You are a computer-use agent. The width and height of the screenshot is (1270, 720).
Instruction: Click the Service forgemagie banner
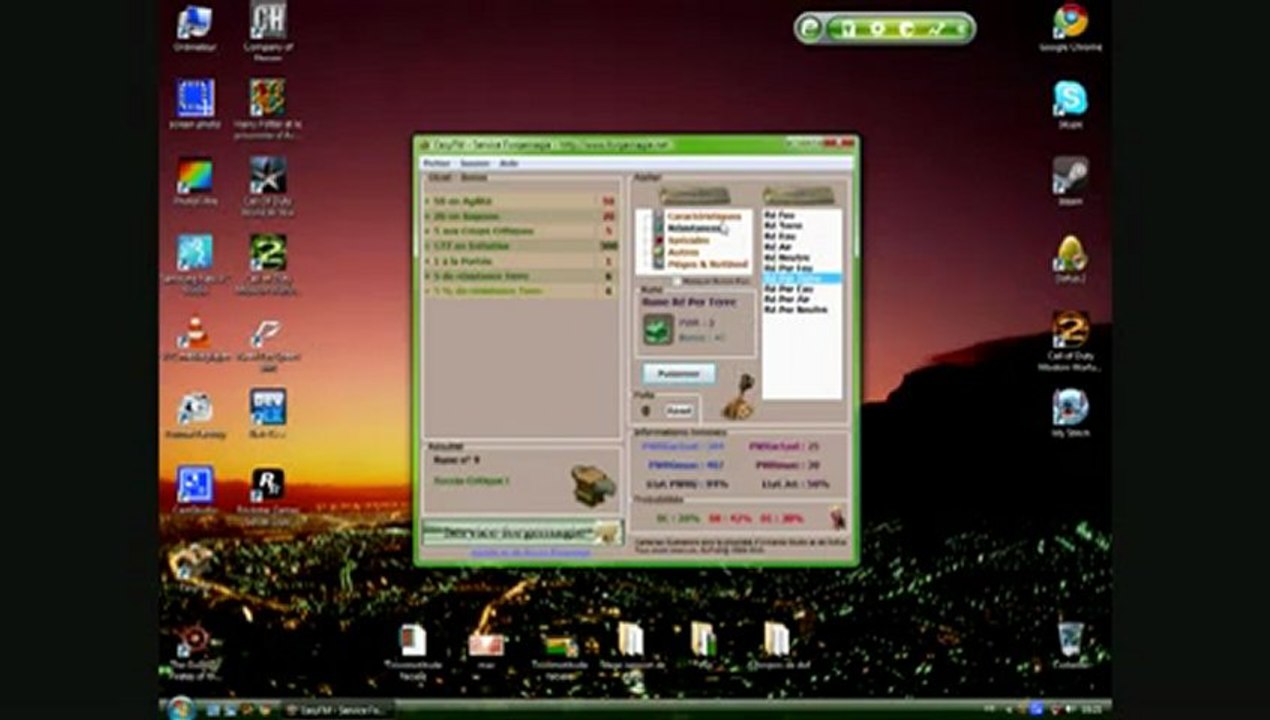(x=522, y=532)
